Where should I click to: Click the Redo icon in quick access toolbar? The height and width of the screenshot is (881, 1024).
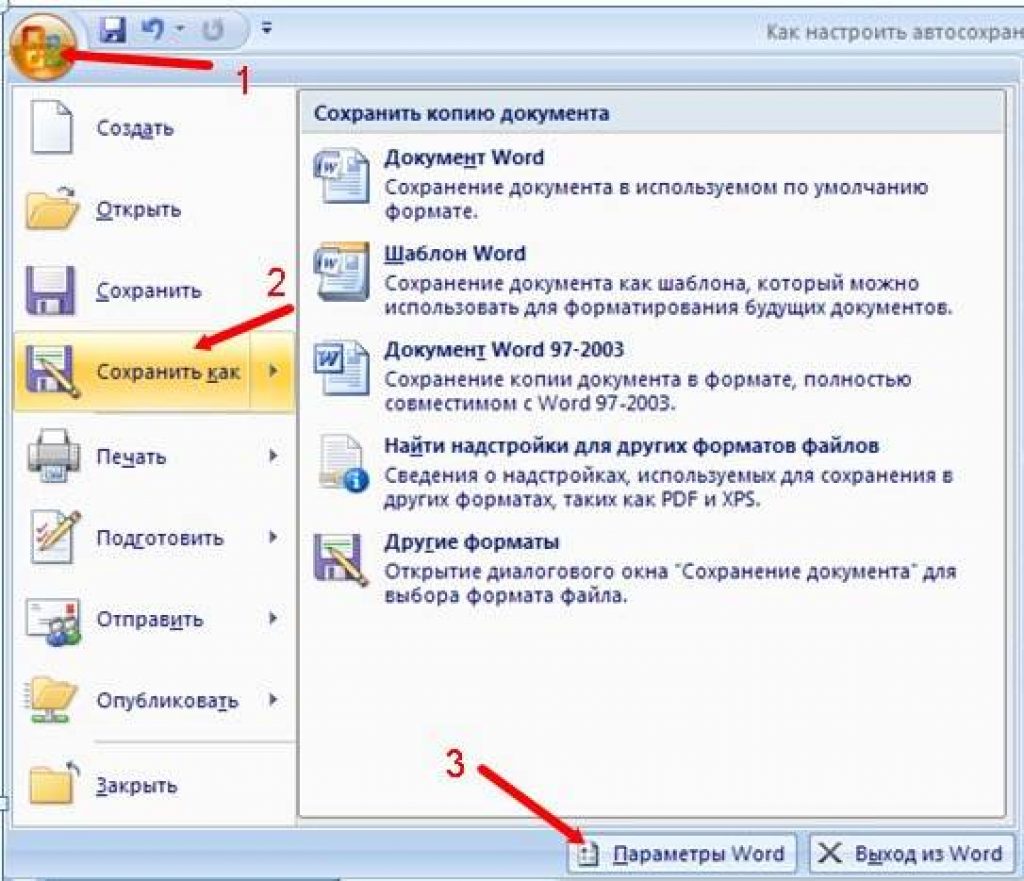[213, 29]
